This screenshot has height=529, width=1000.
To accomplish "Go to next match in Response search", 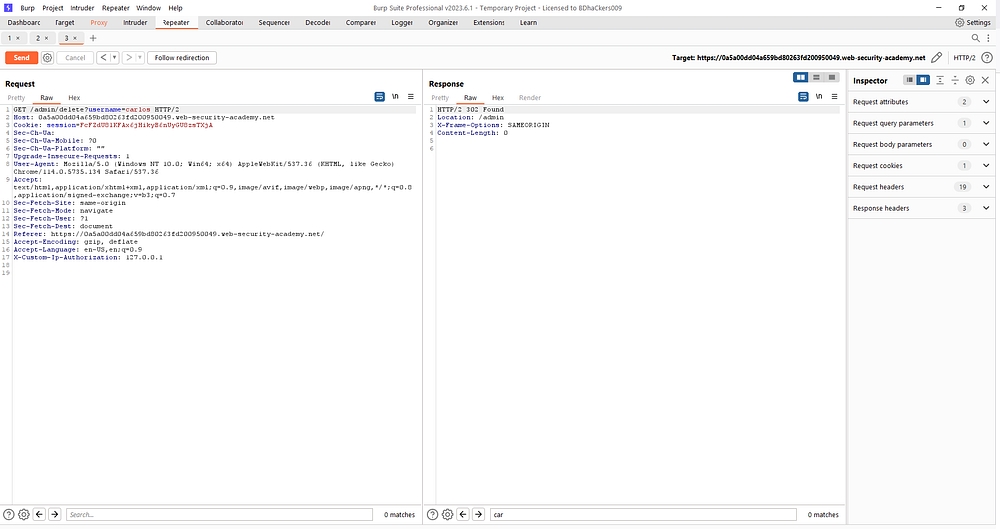I will [x=477, y=514].
